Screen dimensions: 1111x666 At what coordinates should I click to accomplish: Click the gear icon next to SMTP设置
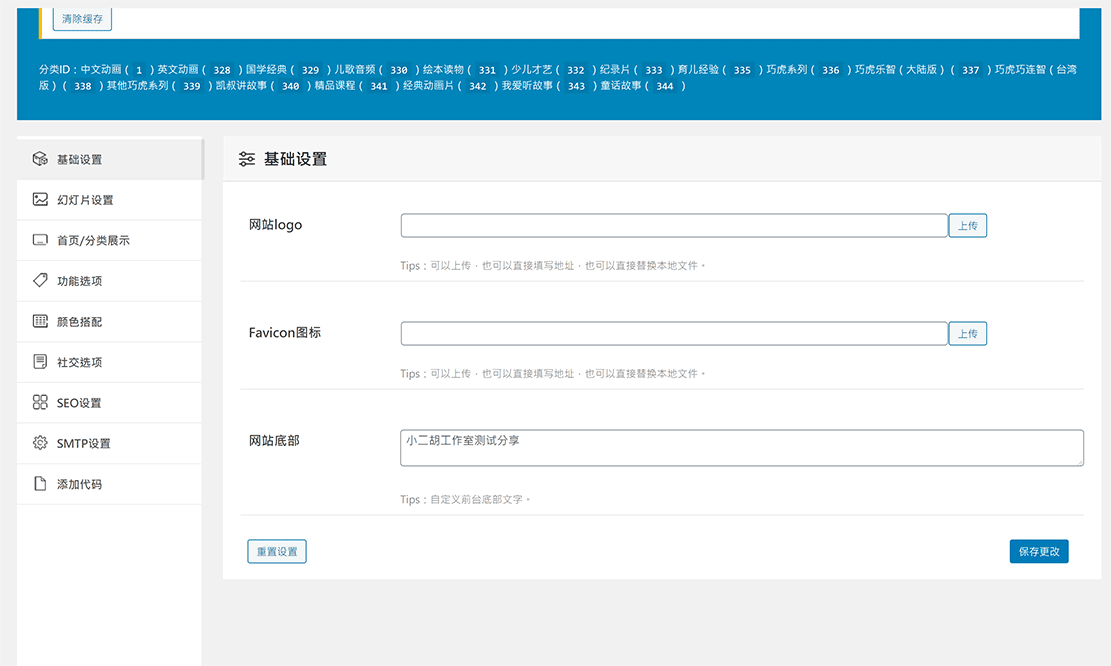point(42,443)
